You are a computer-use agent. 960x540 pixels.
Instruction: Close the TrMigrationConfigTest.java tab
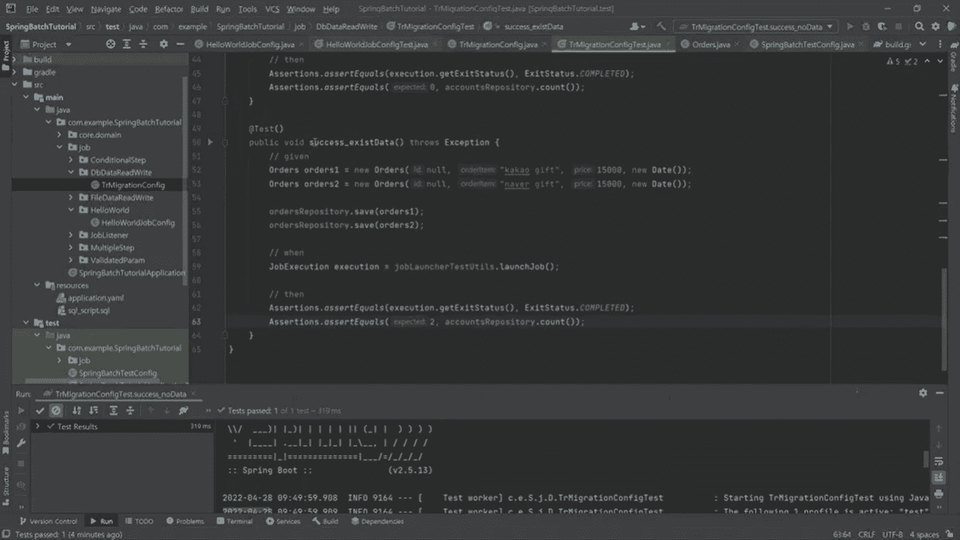pos(669,44)
